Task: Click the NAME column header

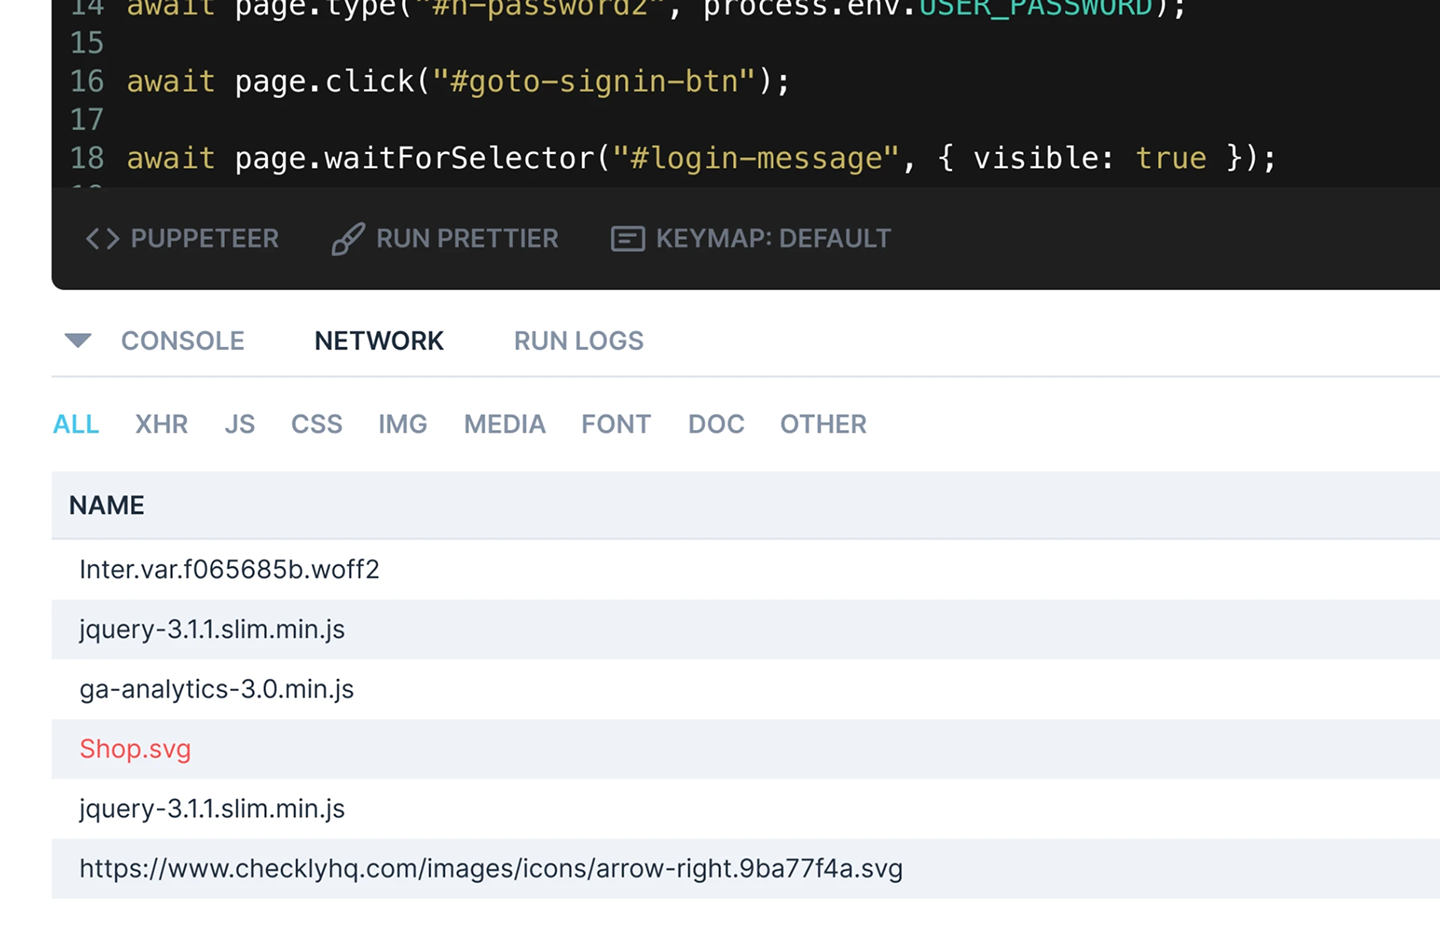Action: [107, 506]
